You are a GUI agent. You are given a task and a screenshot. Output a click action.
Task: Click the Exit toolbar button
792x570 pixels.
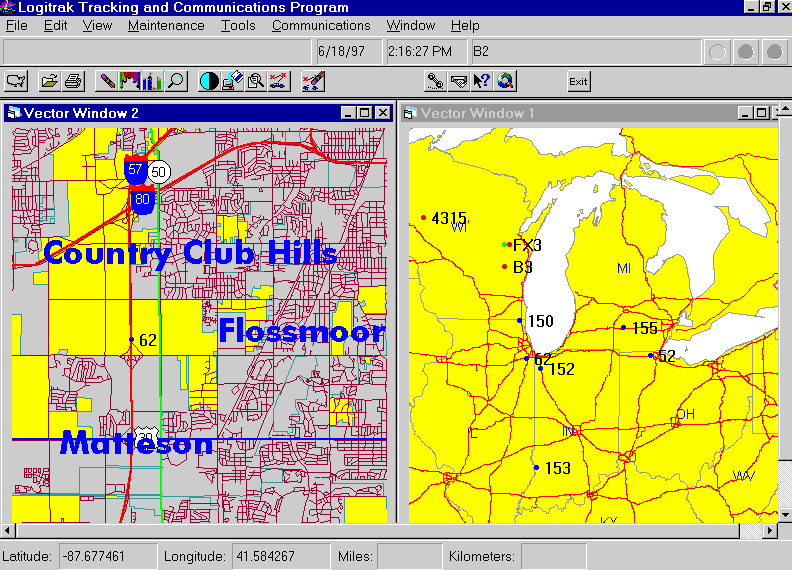[578, 81]
